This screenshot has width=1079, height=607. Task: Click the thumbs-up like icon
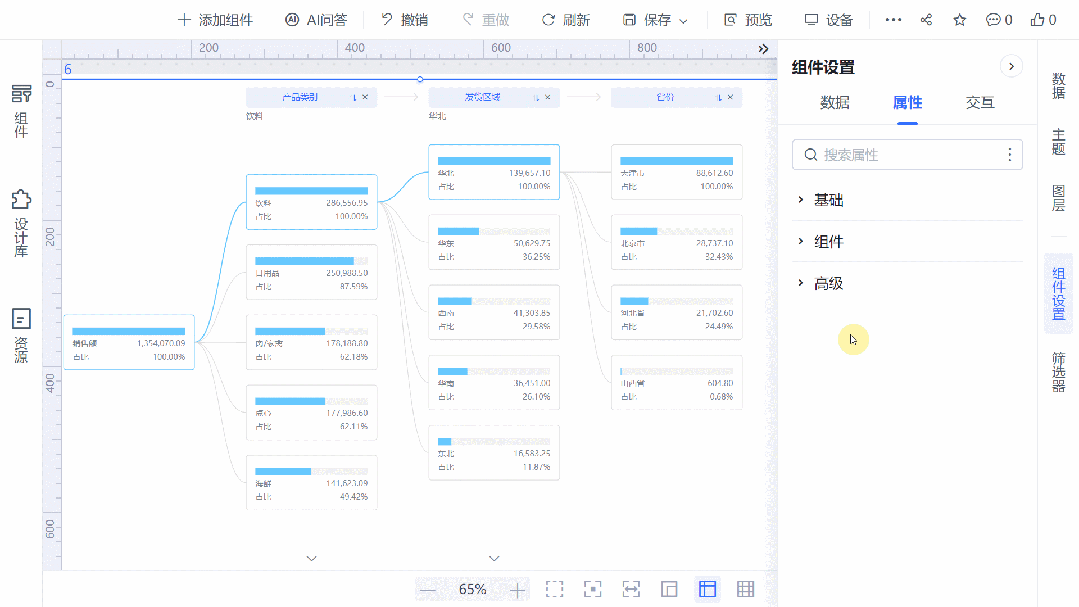(x=1043, y=20)
